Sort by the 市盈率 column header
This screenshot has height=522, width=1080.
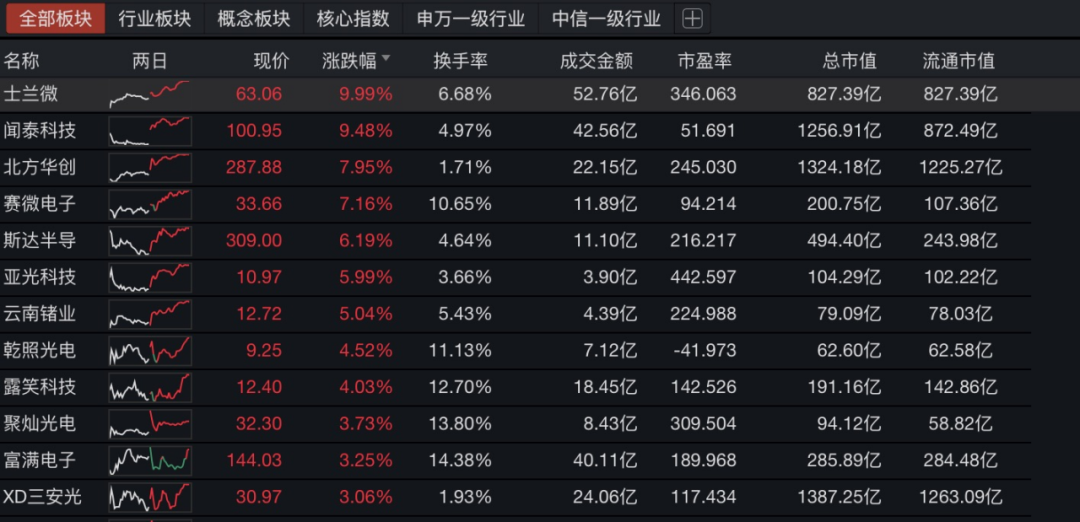click(705, 60)
